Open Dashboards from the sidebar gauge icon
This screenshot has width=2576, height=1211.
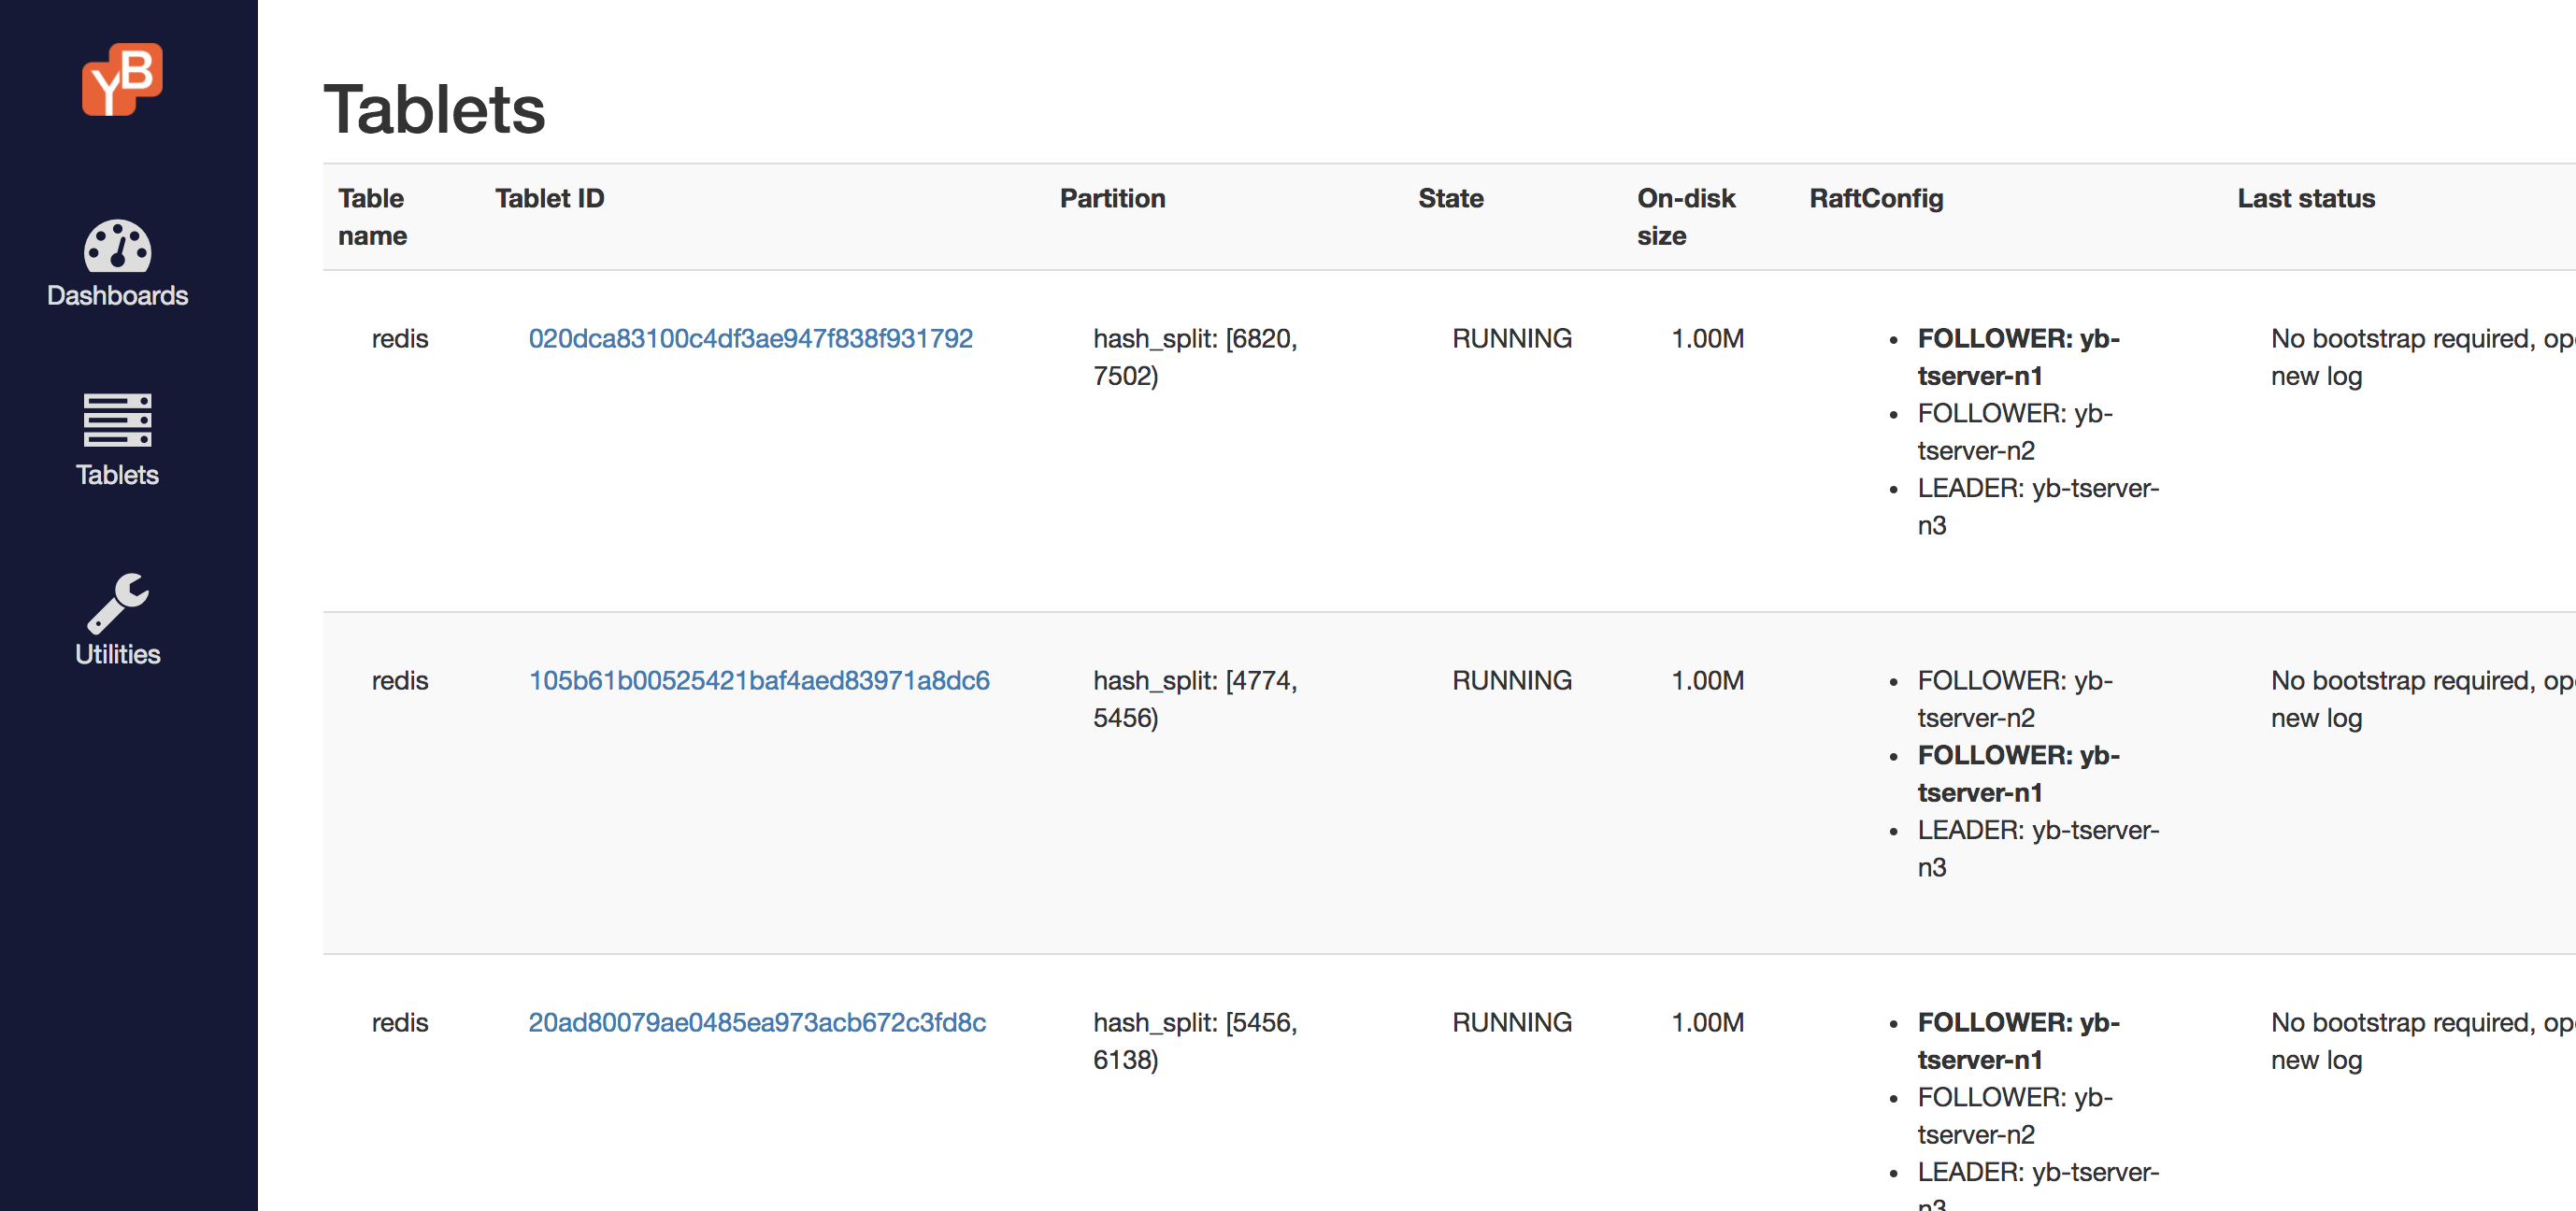[x=117, y=245]
